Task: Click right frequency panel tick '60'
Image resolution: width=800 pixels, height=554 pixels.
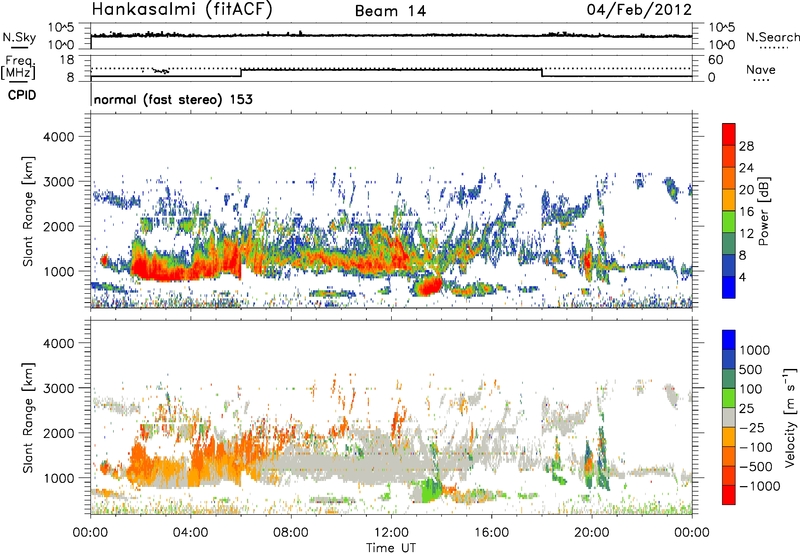Action: tap(716, 60)
